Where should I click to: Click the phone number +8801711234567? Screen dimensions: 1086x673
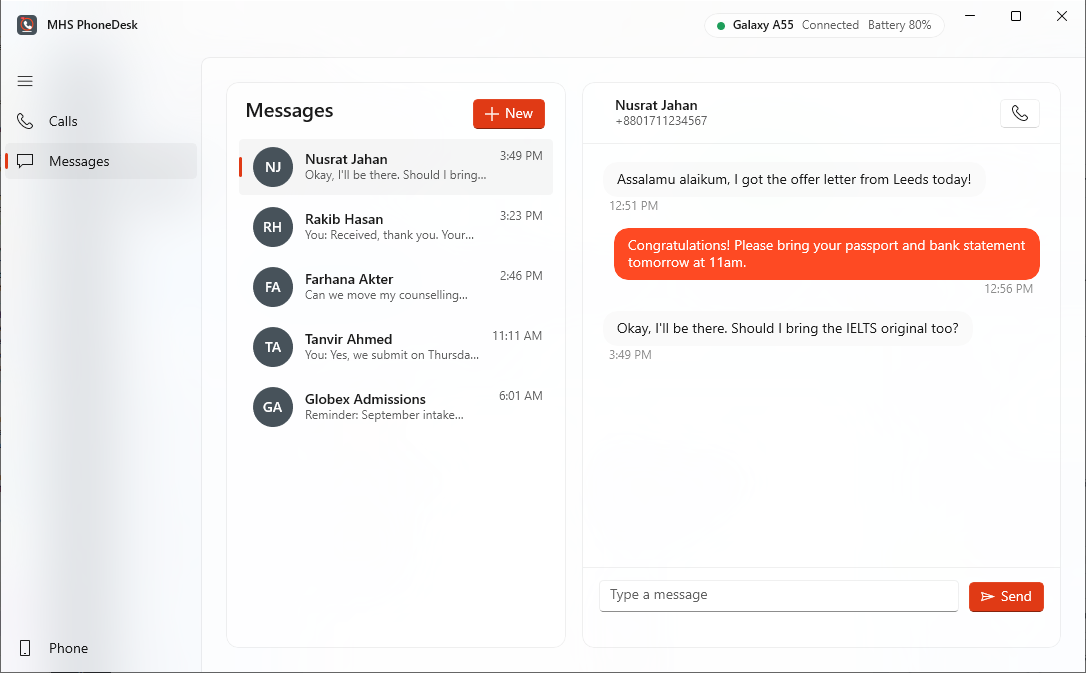tap(661, 121)
